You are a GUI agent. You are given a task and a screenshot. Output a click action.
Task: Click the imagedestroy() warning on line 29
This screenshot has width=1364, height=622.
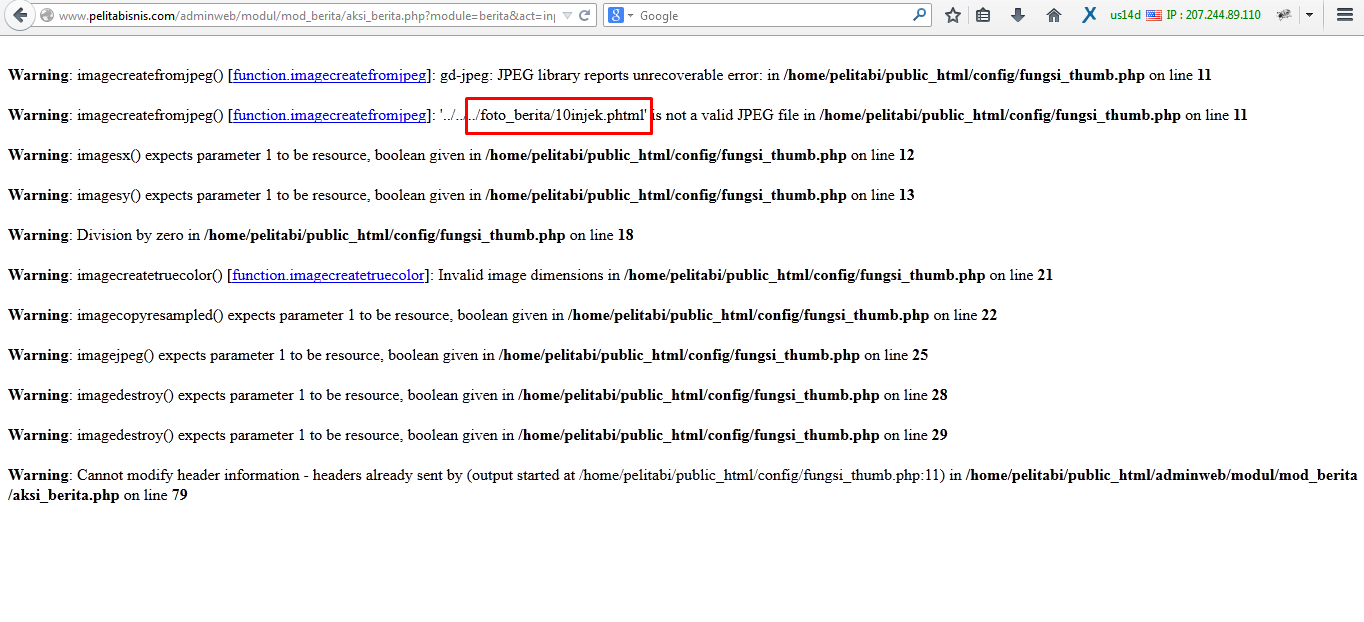[x=478, y=435]
